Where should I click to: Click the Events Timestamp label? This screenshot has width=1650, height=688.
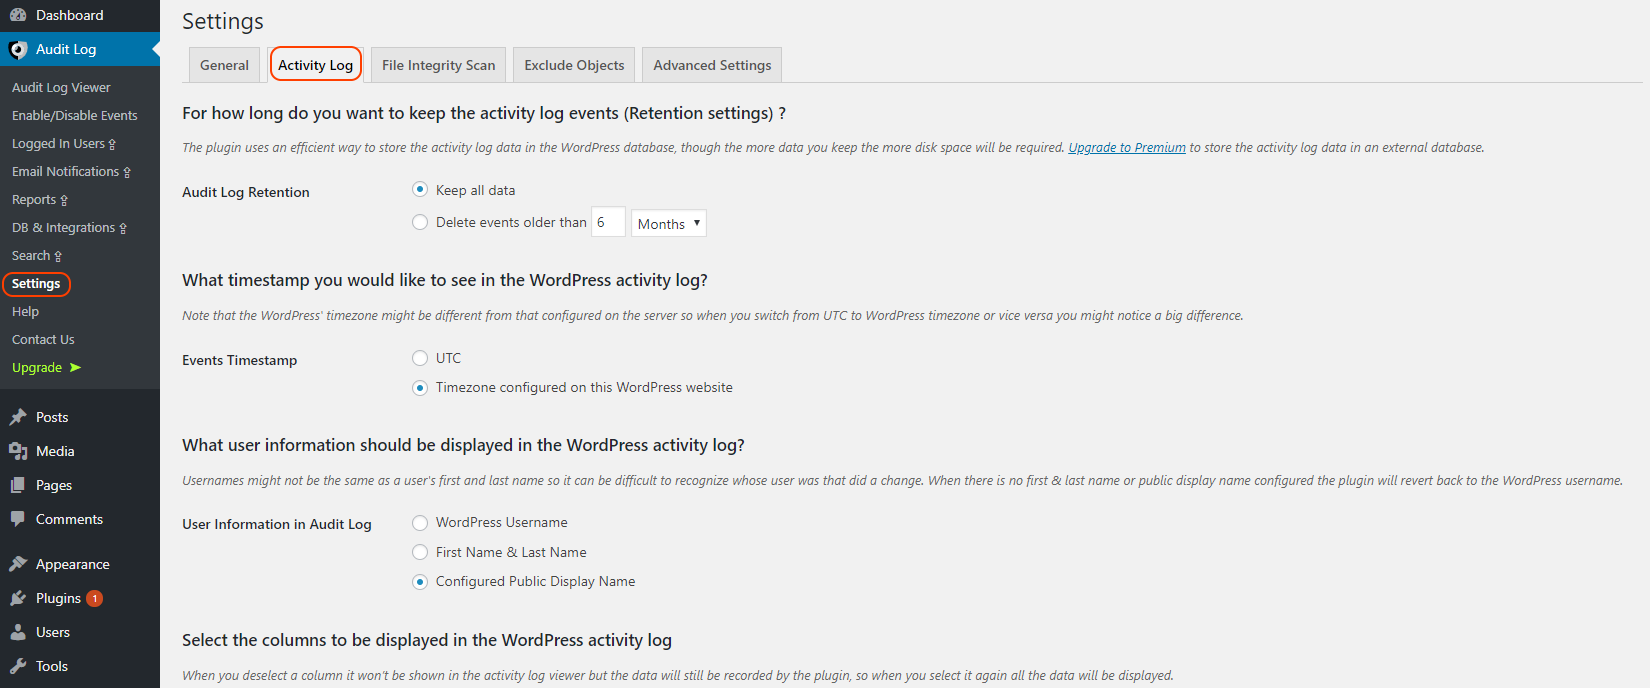[240, 360]
